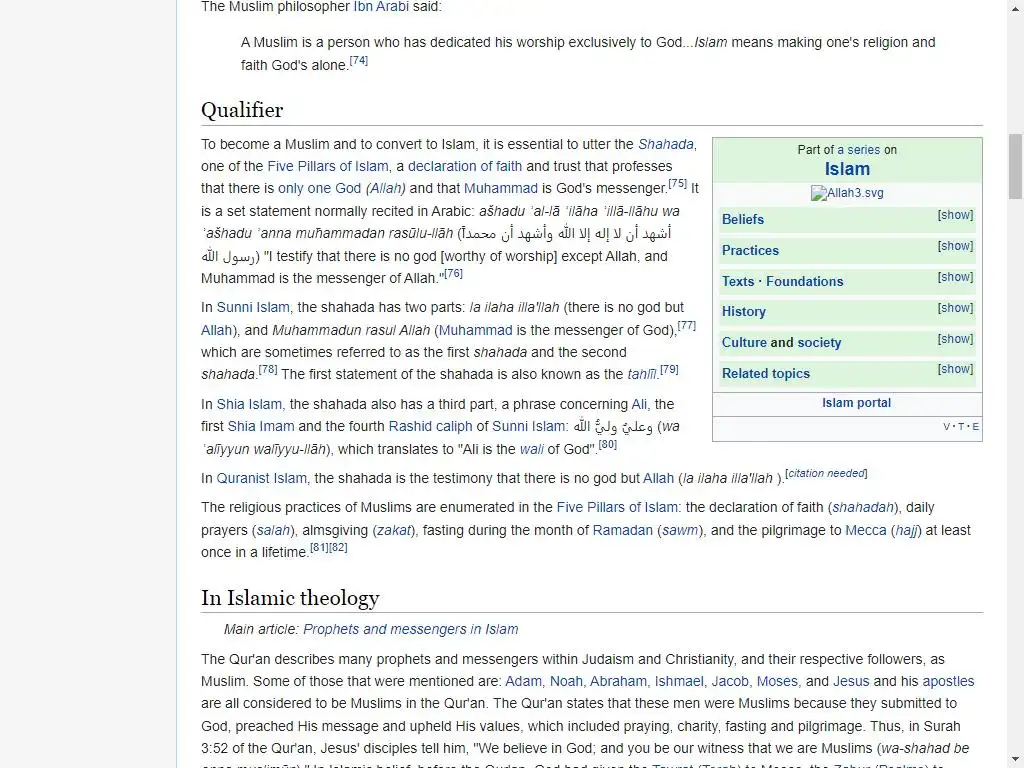Open the citation needed tag
The width and height of the screenshot is (1024, 768).
point(826,473)
